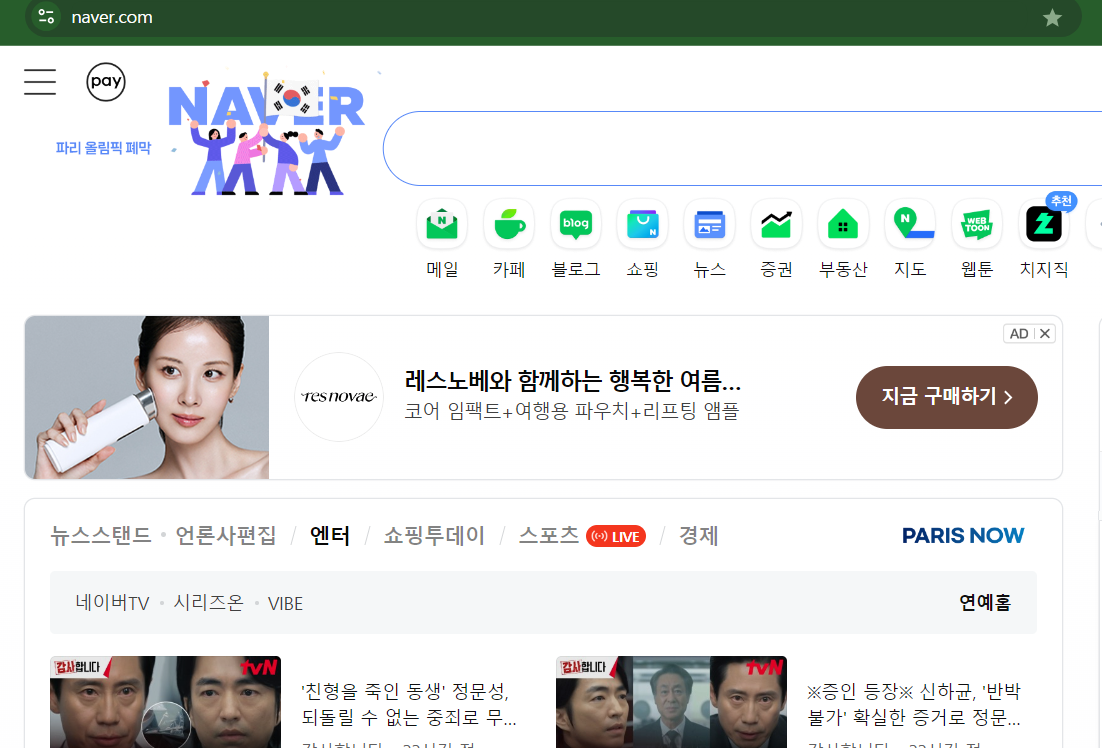Focus the Naver search input field
The width and height of the screenshot is (1102, 748).
[x=742, y=148]
